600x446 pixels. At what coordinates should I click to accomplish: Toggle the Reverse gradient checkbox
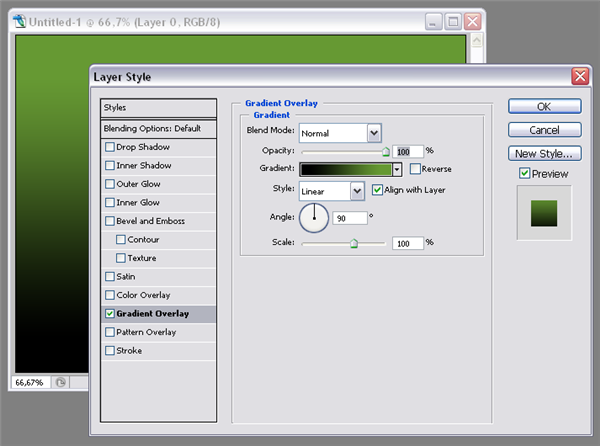click(x=415, y=169)
